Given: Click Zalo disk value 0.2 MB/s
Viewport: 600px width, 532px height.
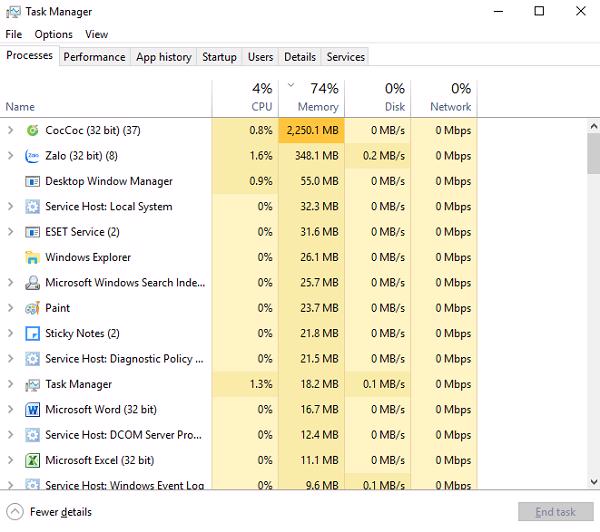Looking at the screenshot, I should coord(384,156).
